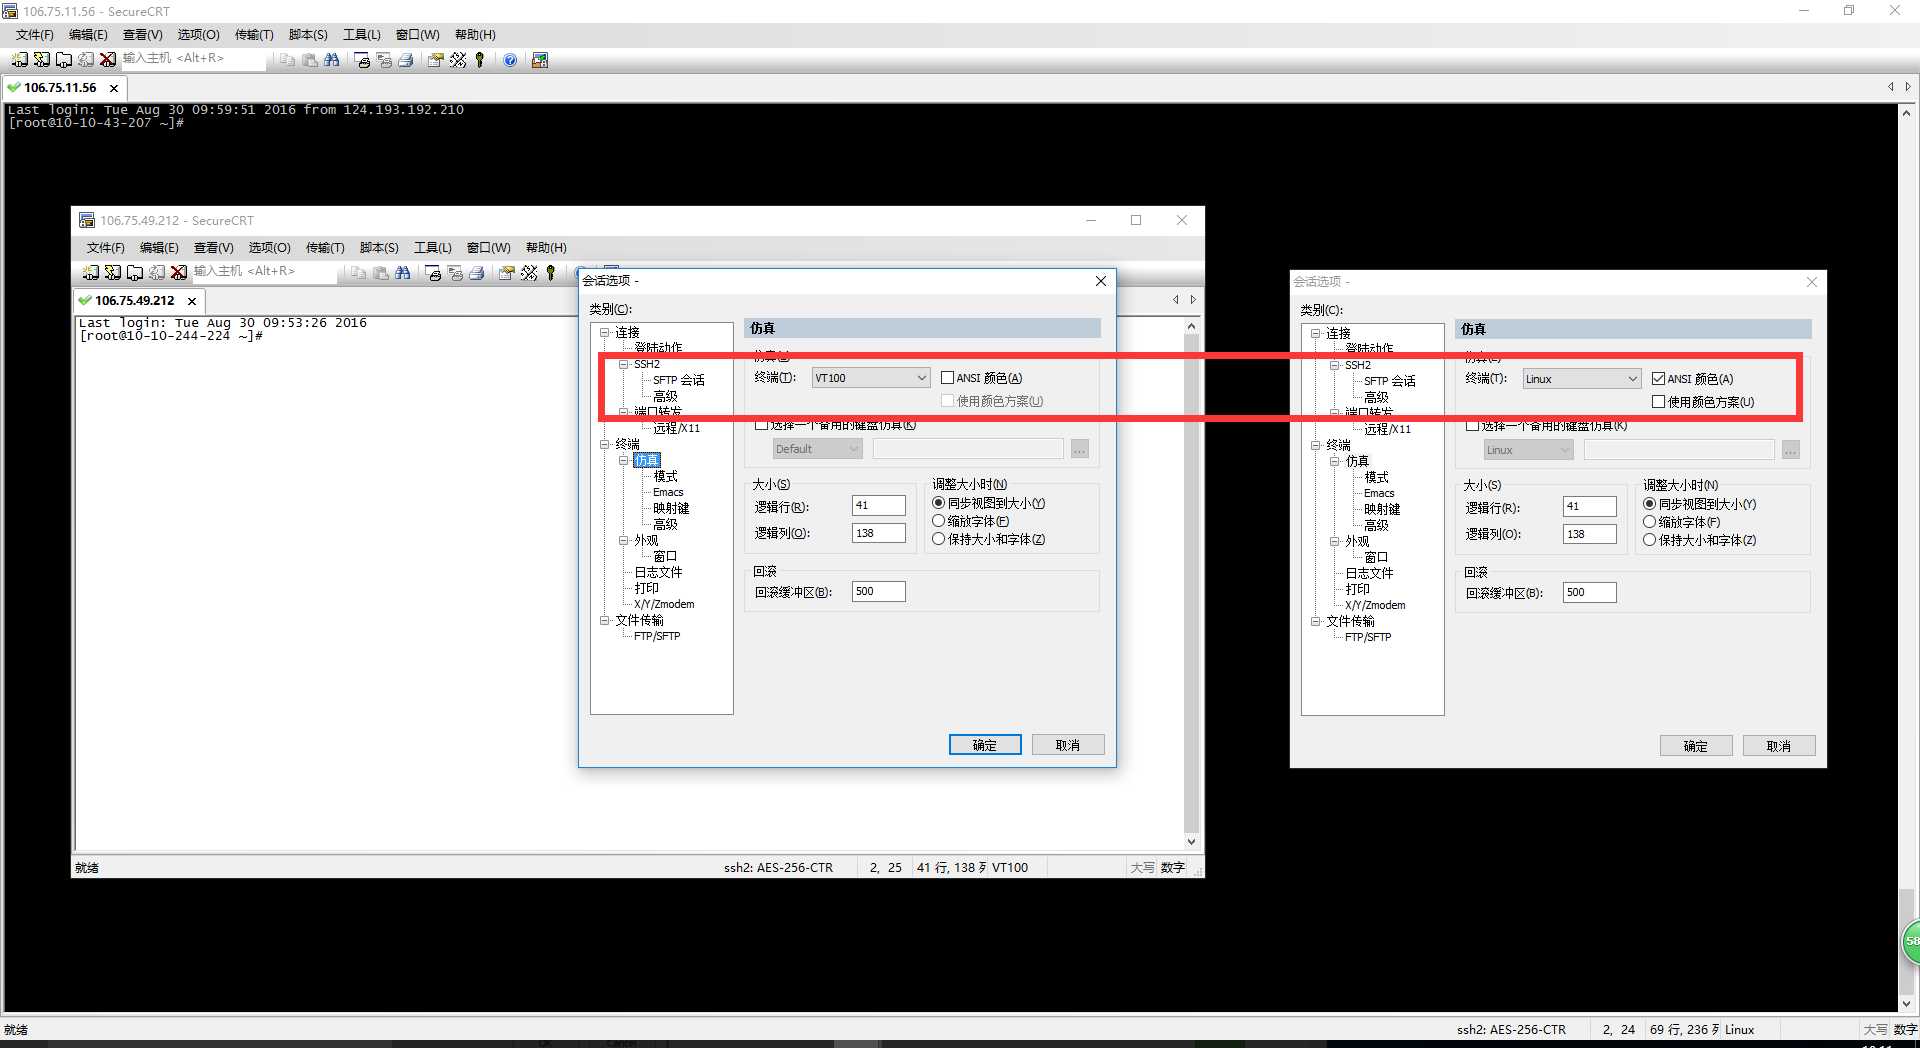Enable ANSI 颜色 checkbox in VT100 dialog
The width and height of the screenshot is (1920, 1048).
947,378
